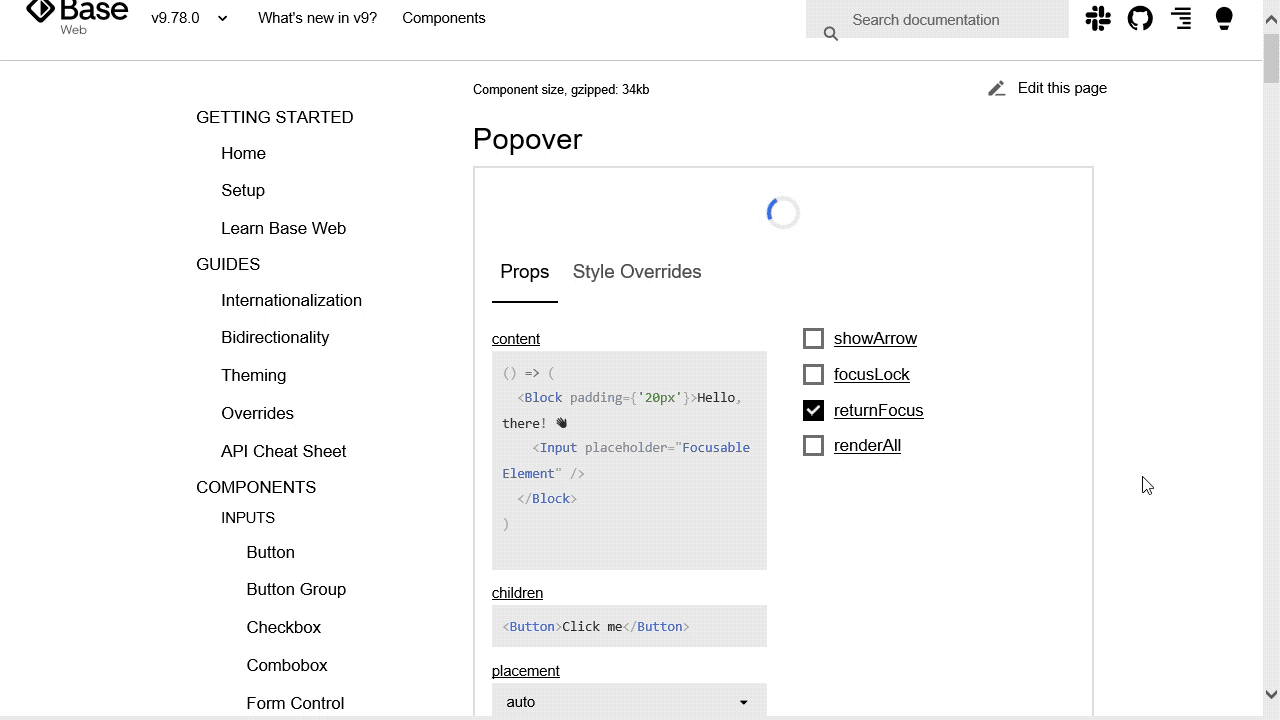Screen dimensions: 1280x720
Task: Open the Form Control component page
Action: click(x=295, y=703)
